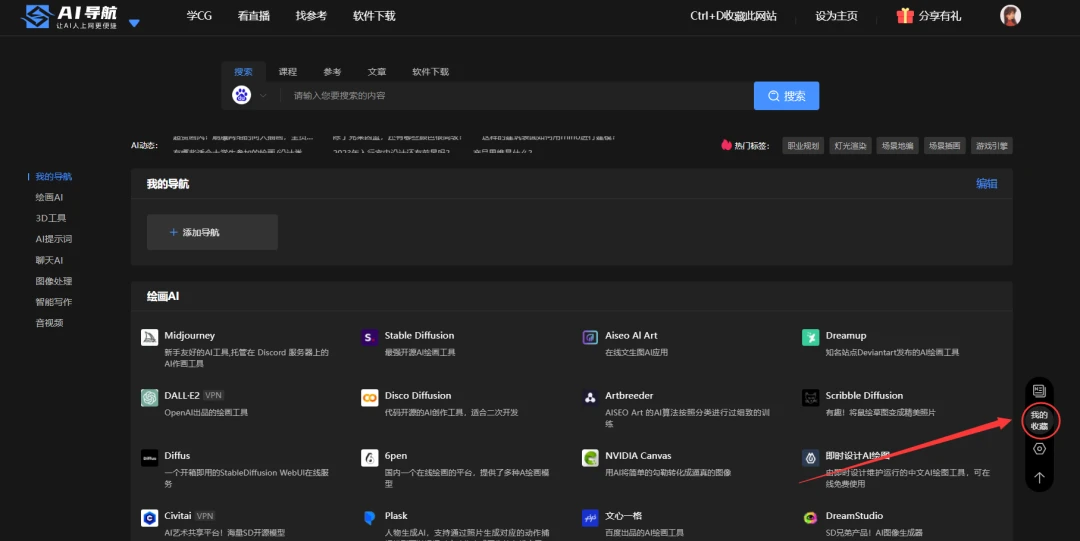Open the Diffus icon
1080x541 pixels.
click(x=149, y=458)
